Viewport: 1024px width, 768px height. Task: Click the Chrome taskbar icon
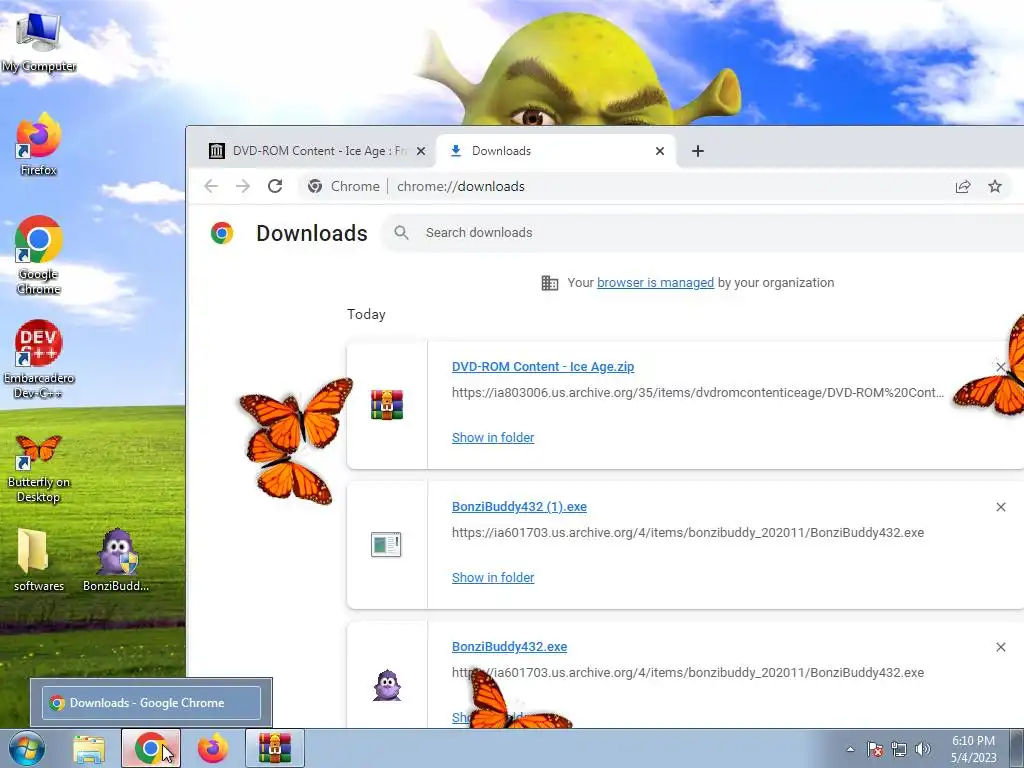150,748
